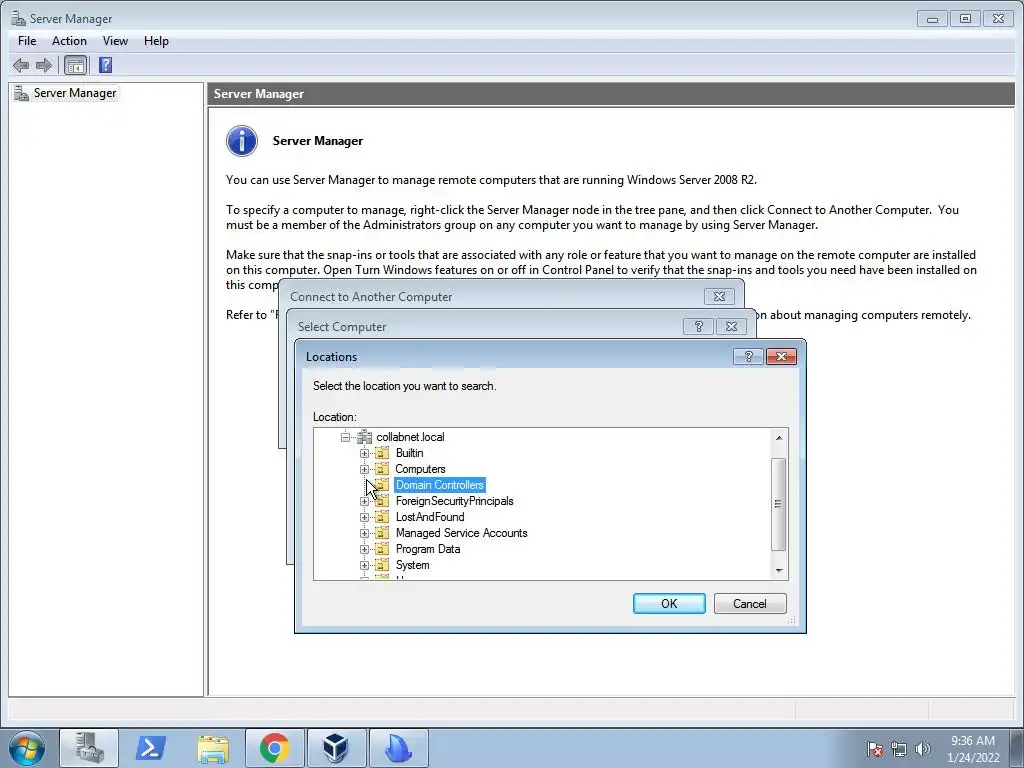
Task: Click the location list scroll down arrow
Action: pos(778,571)
